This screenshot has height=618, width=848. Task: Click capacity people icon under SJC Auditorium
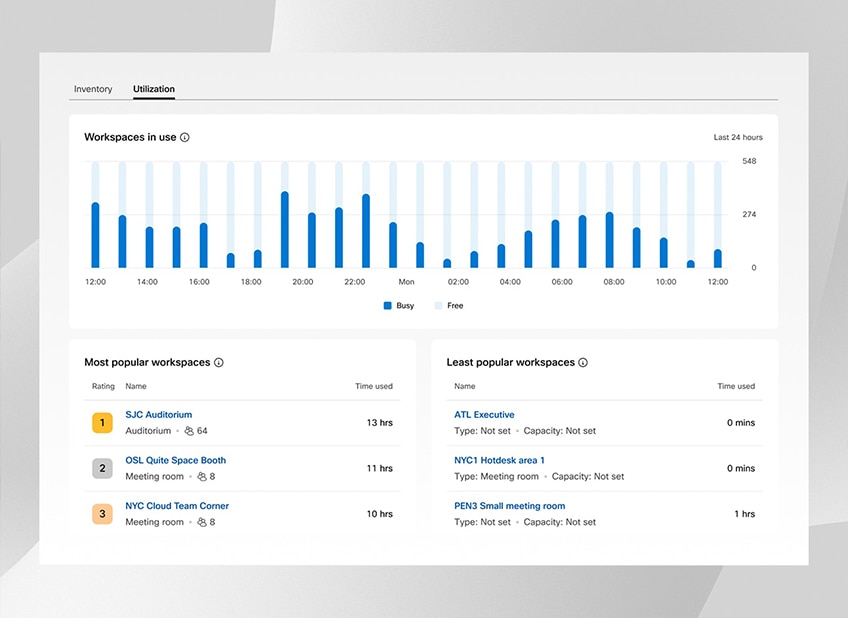pos(189,431)
